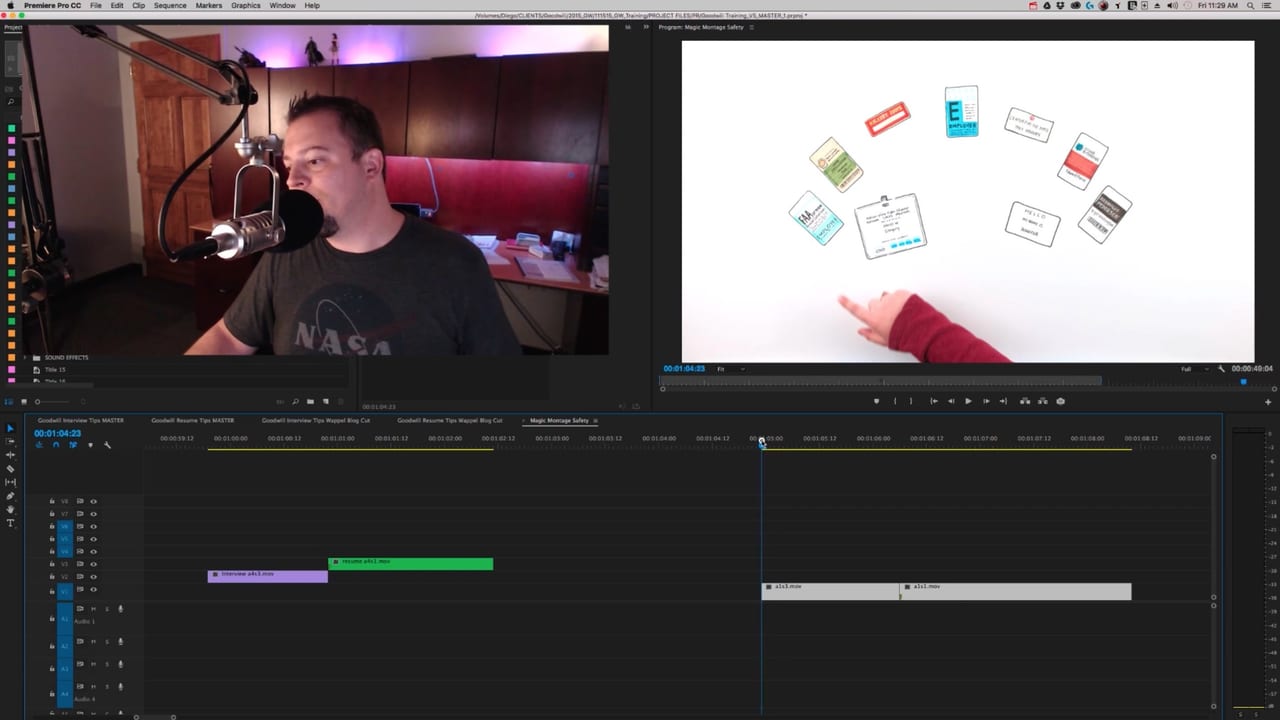Screen dimensions: 1280x720
Task: Solo audio track A1
Action: 107,609
